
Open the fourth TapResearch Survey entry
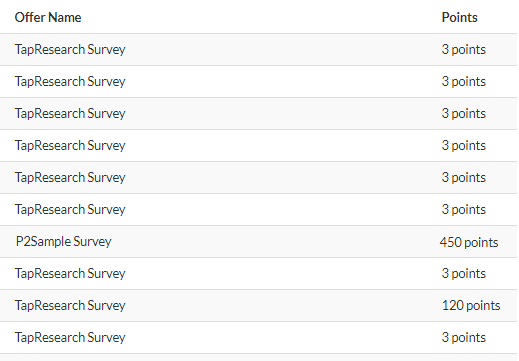point(70,145)
